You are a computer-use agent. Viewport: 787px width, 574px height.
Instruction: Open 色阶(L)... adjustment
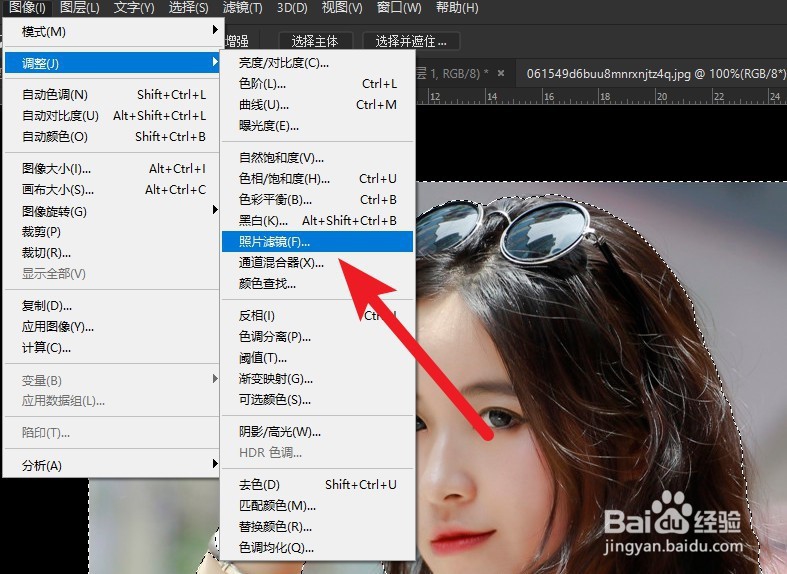click(x=317, y=84)
